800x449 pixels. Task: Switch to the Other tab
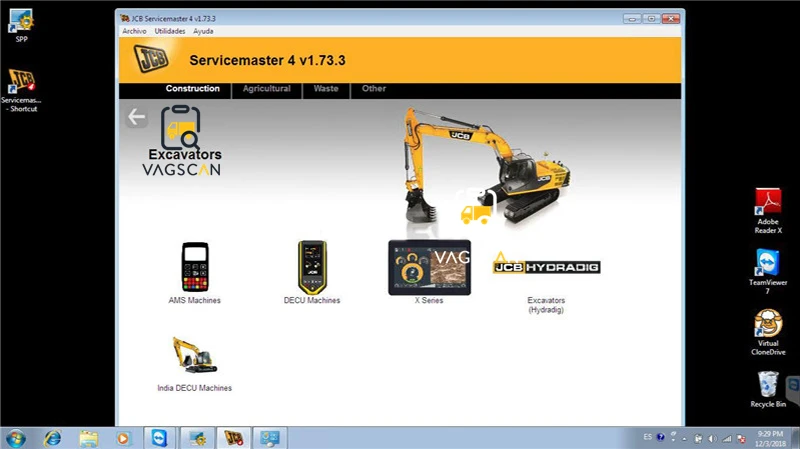(374, 89)
